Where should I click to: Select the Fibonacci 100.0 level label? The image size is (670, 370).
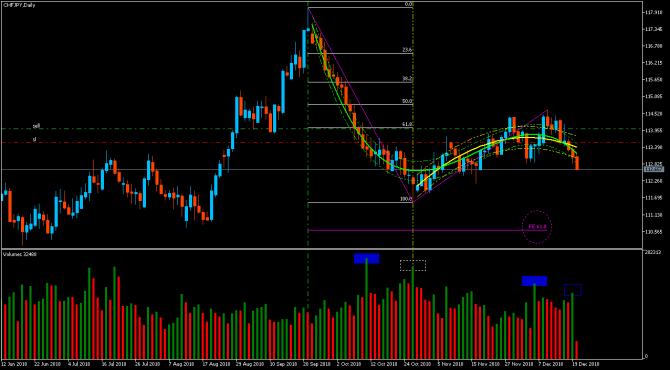pos(406,199)
